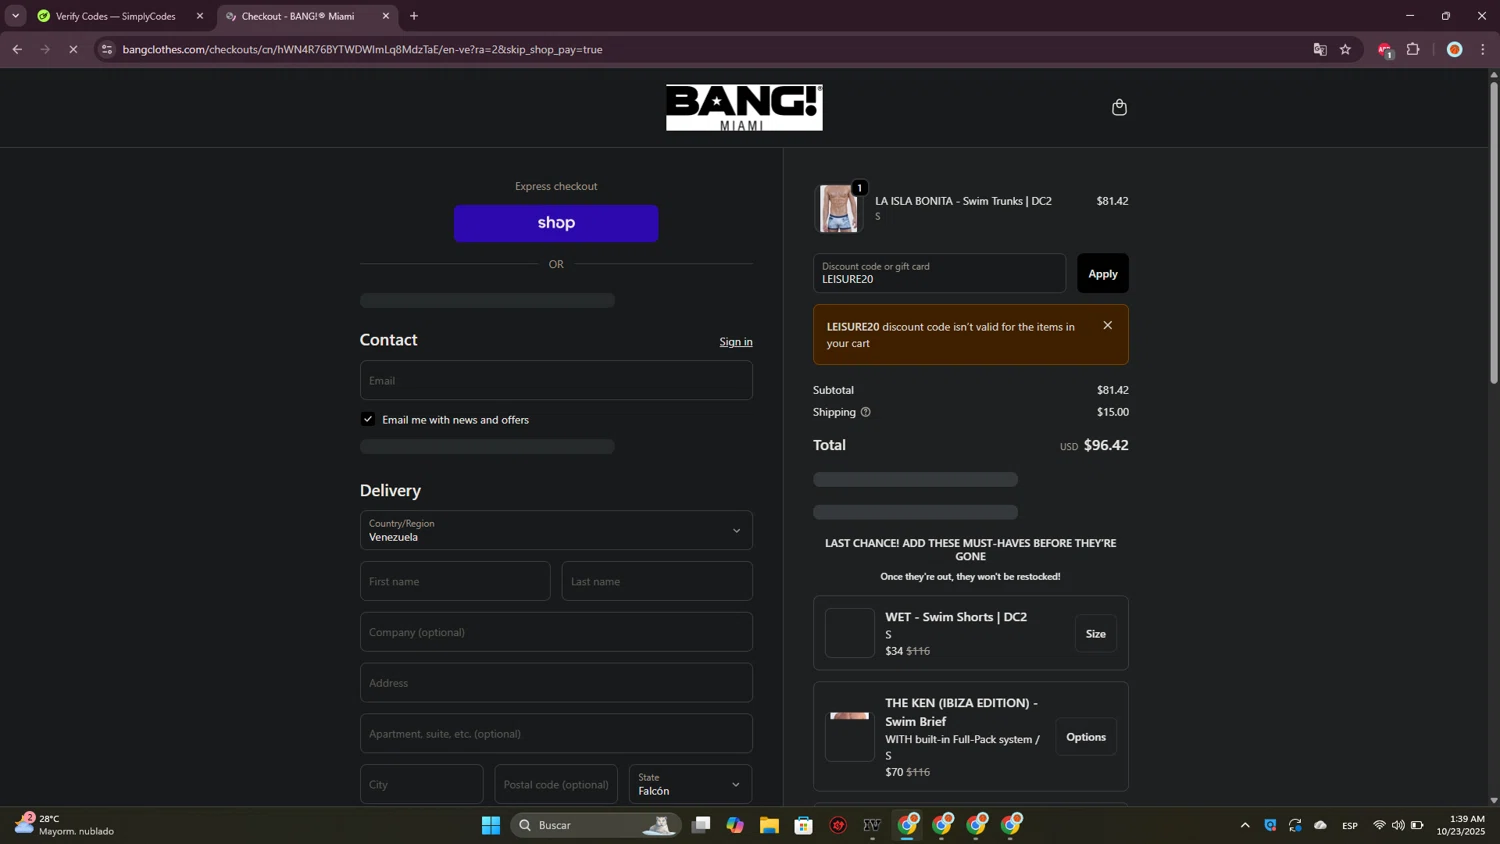
Task: Open Microsoft Store from the taskbar
Action: (x=803, y=825)
